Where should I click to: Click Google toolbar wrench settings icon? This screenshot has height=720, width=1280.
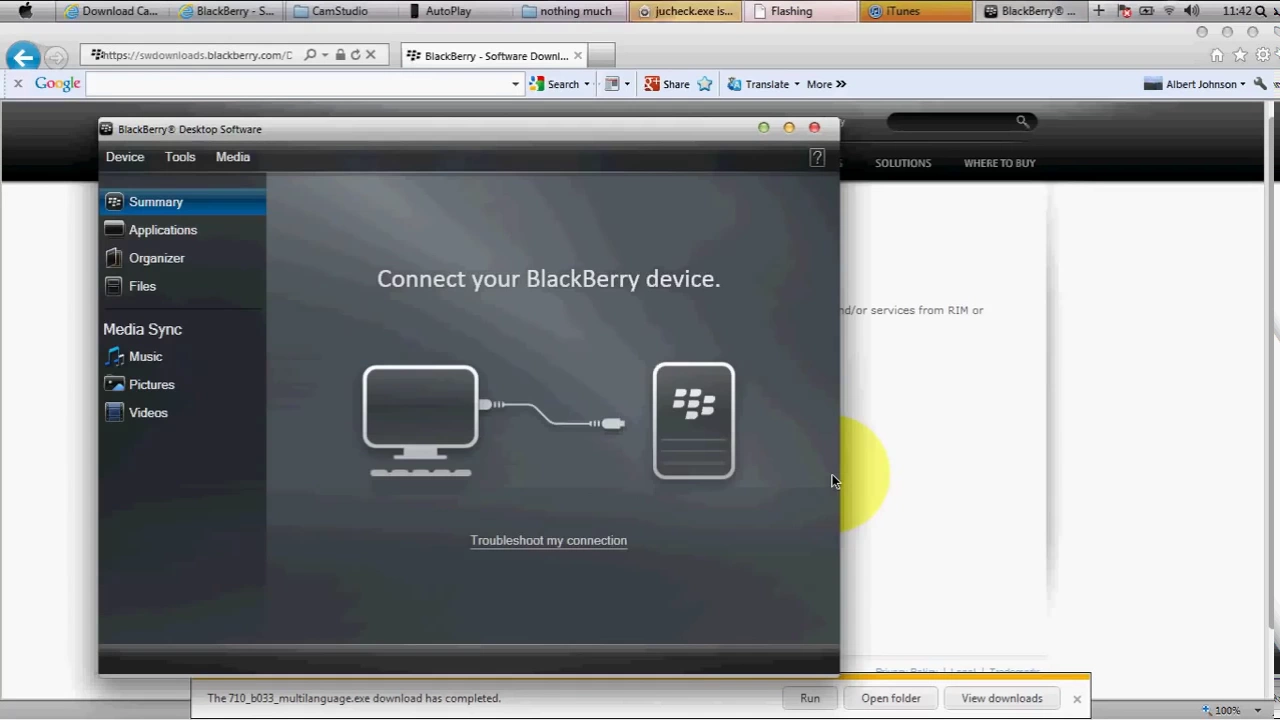[x=1260, y=84]
